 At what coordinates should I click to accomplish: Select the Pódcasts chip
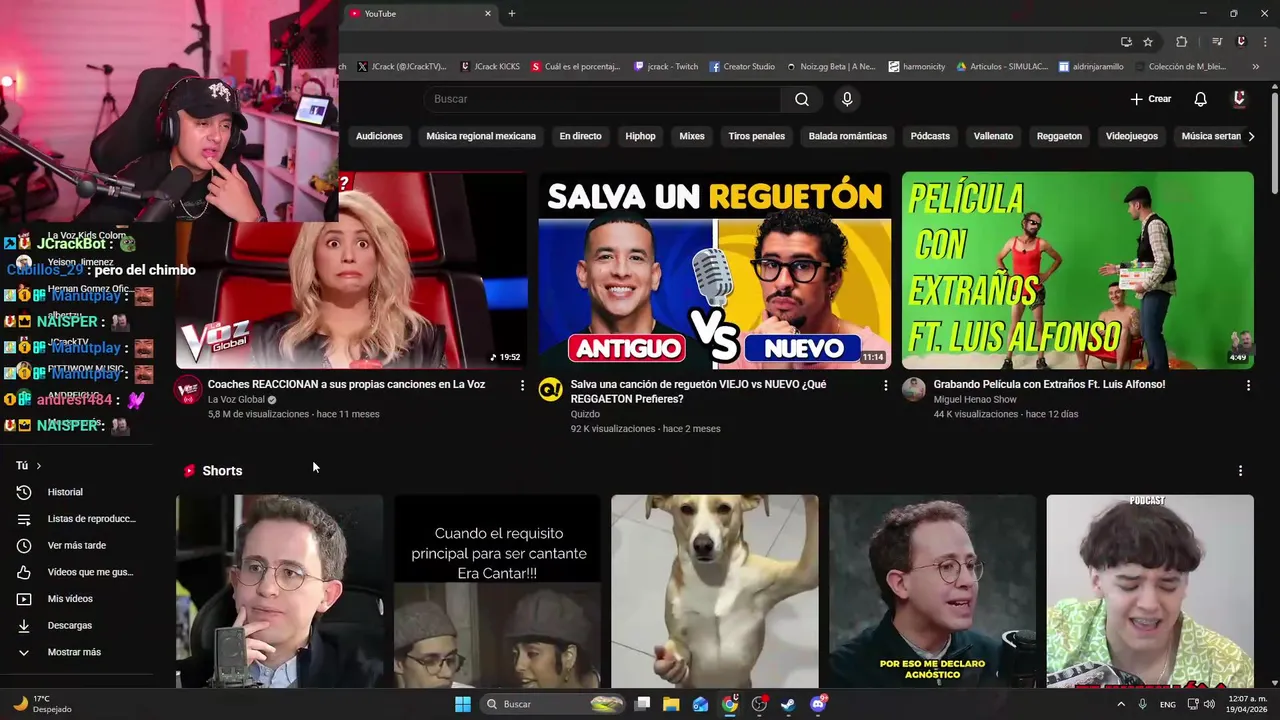(x=930, y=136)
